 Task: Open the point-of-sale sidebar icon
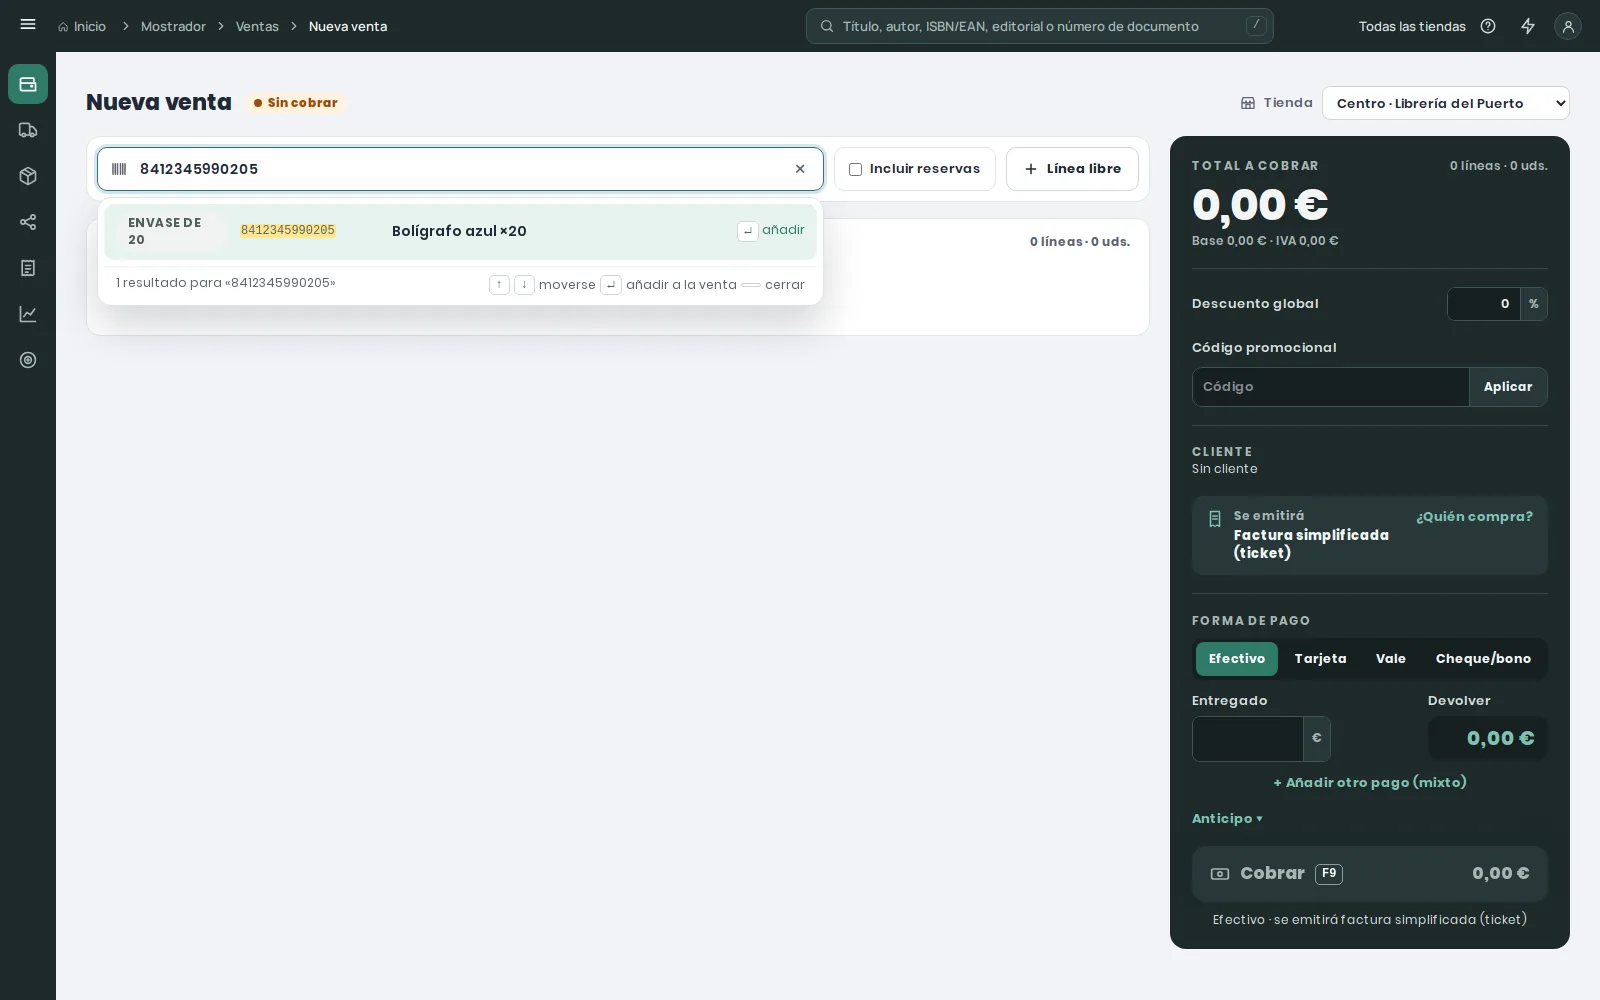click(x=28, y=84)
